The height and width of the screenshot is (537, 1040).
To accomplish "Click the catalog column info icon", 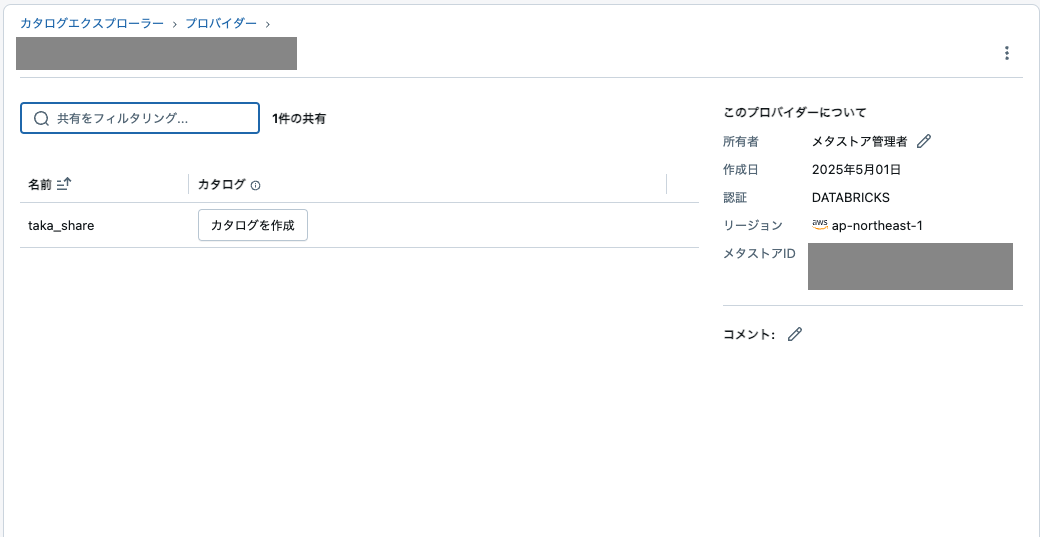I will point(255,186).
